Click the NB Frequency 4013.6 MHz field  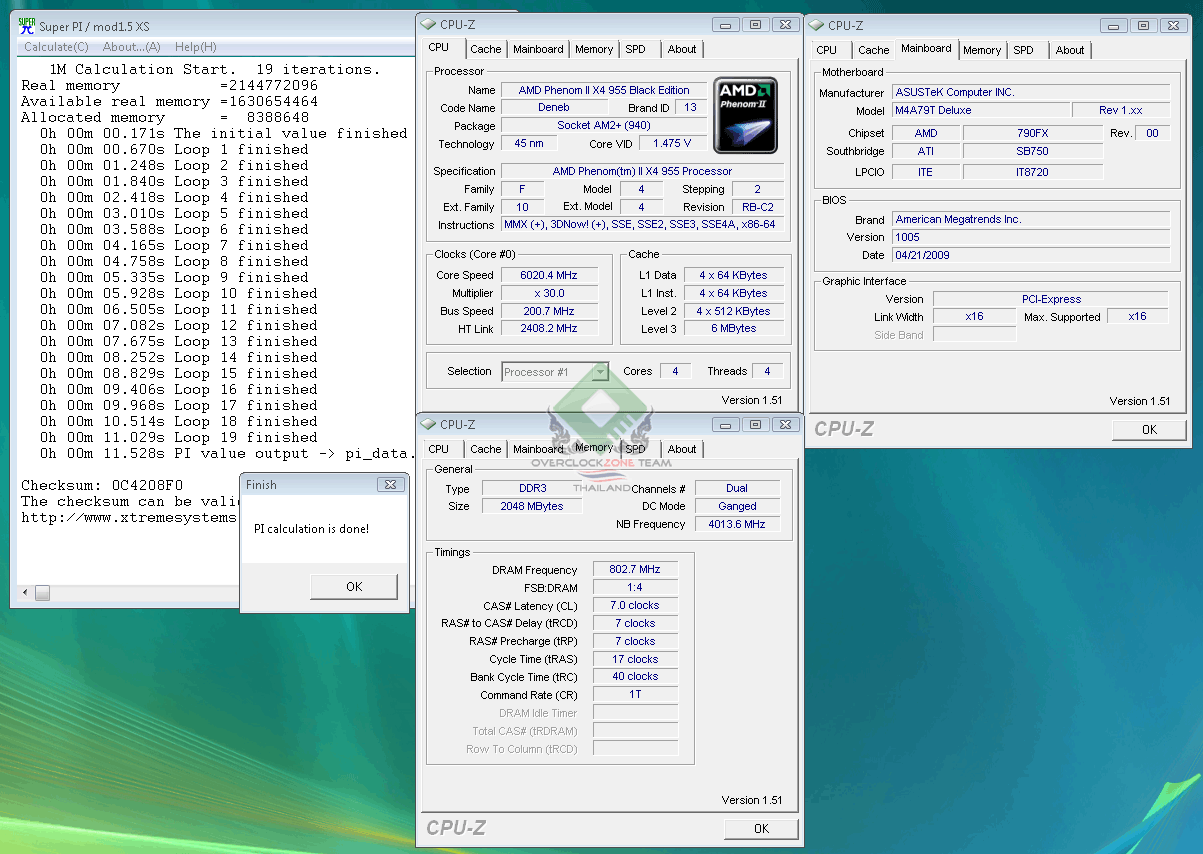coord(737,524)
